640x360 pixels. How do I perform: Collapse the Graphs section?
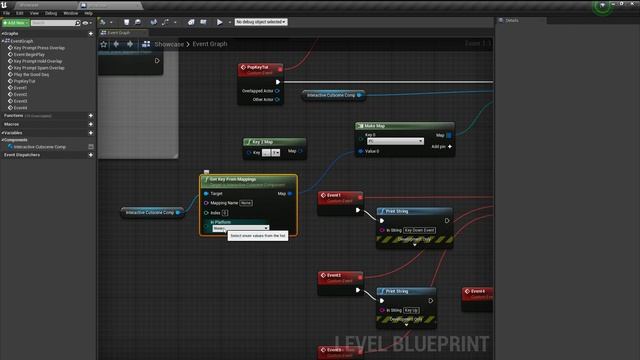[x=2, y=33]
